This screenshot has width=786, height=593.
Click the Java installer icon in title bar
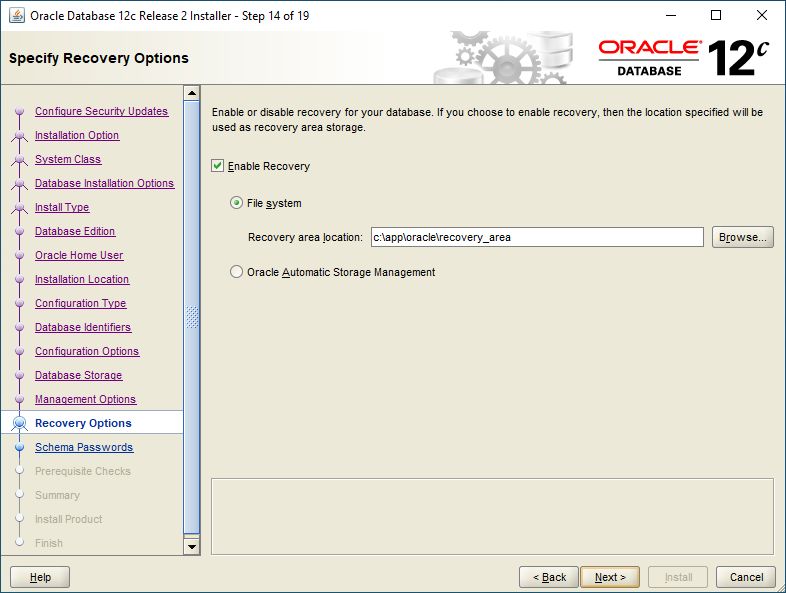click(17, 16)
